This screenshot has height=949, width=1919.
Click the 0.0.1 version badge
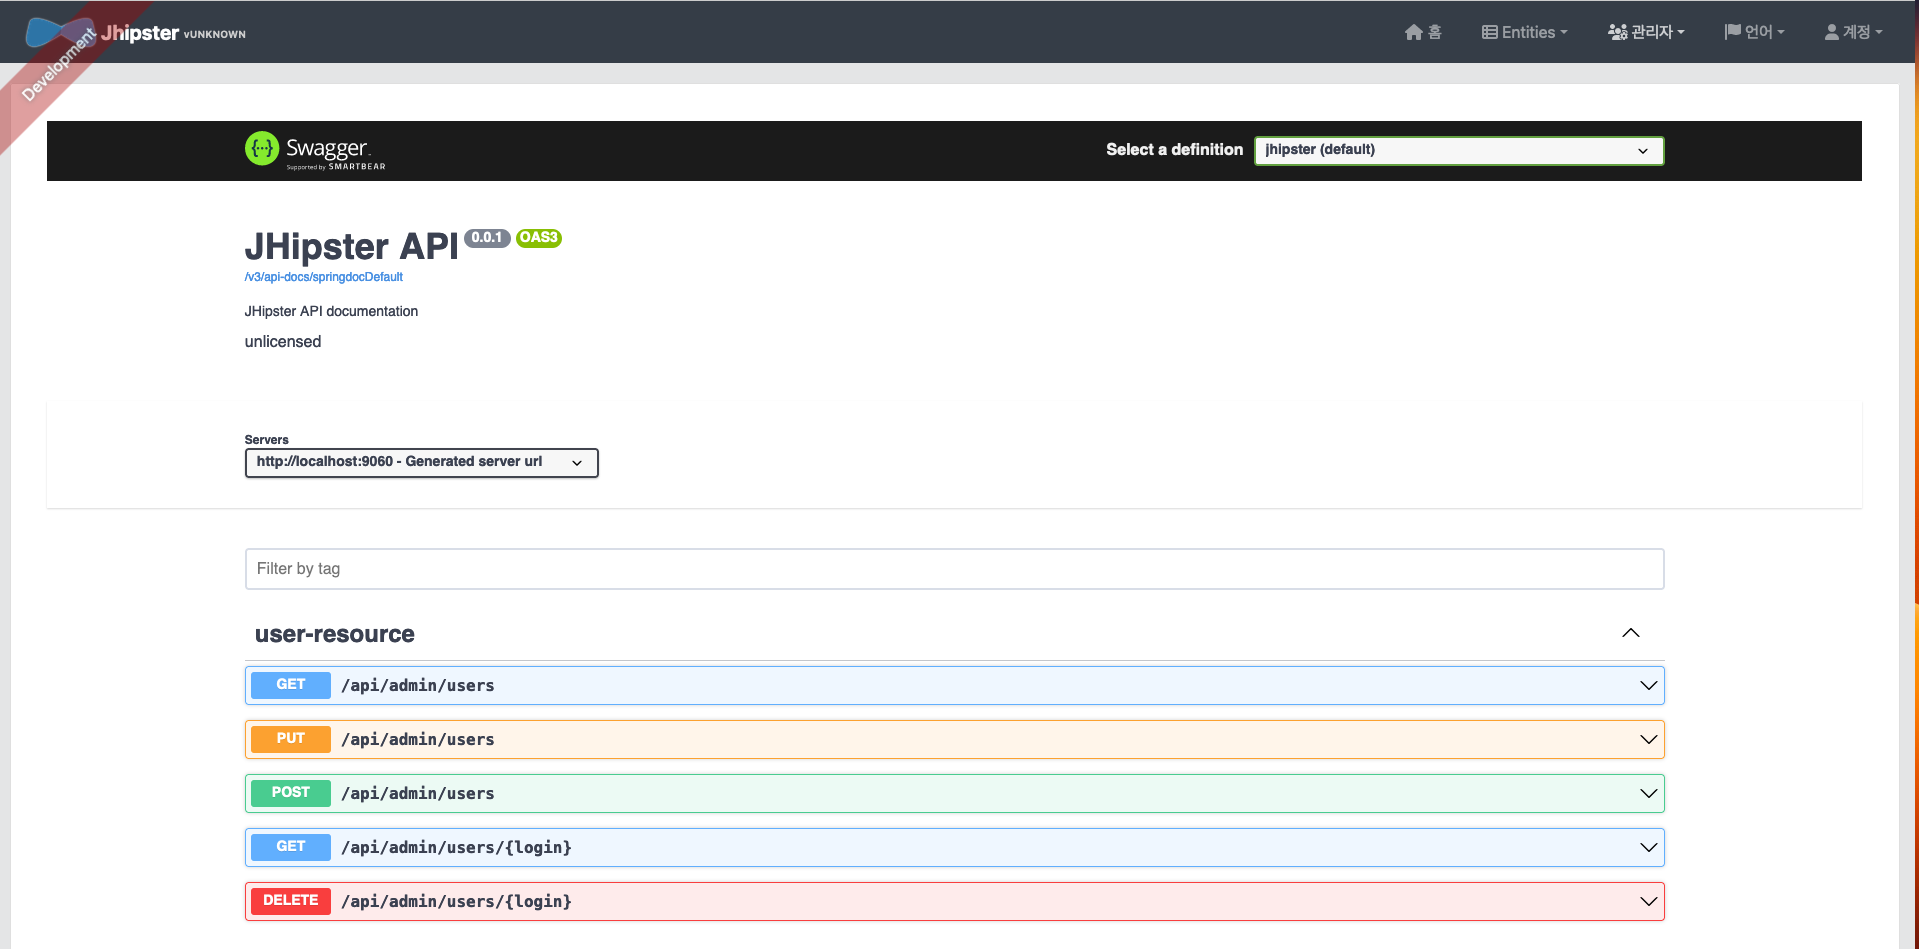tap(487, 238)
